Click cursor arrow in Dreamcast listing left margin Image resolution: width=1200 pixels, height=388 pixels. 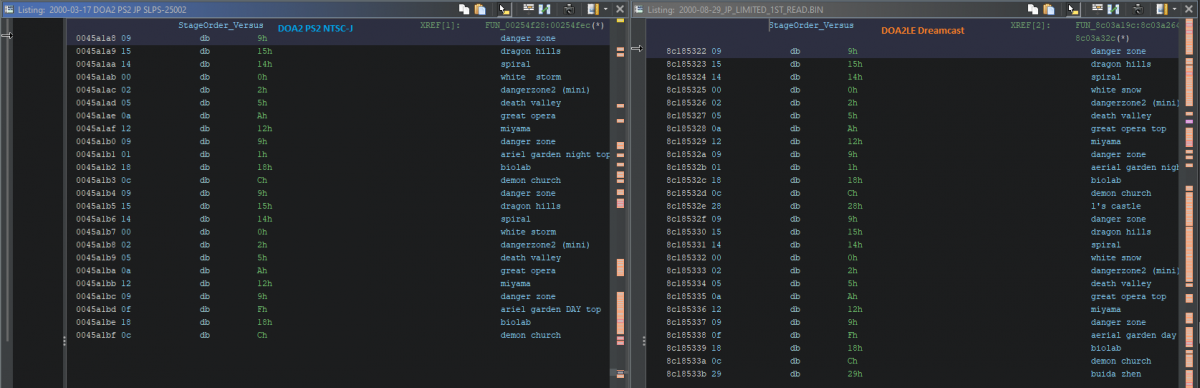pyautogui.click(x=637, y=48)
